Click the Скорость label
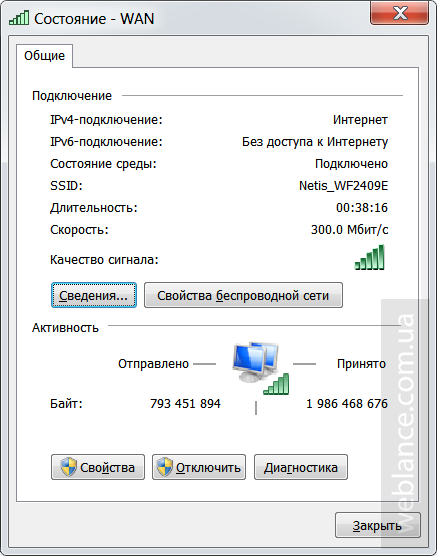This screenshot has width=437, height=556. (x=79, y=230)
